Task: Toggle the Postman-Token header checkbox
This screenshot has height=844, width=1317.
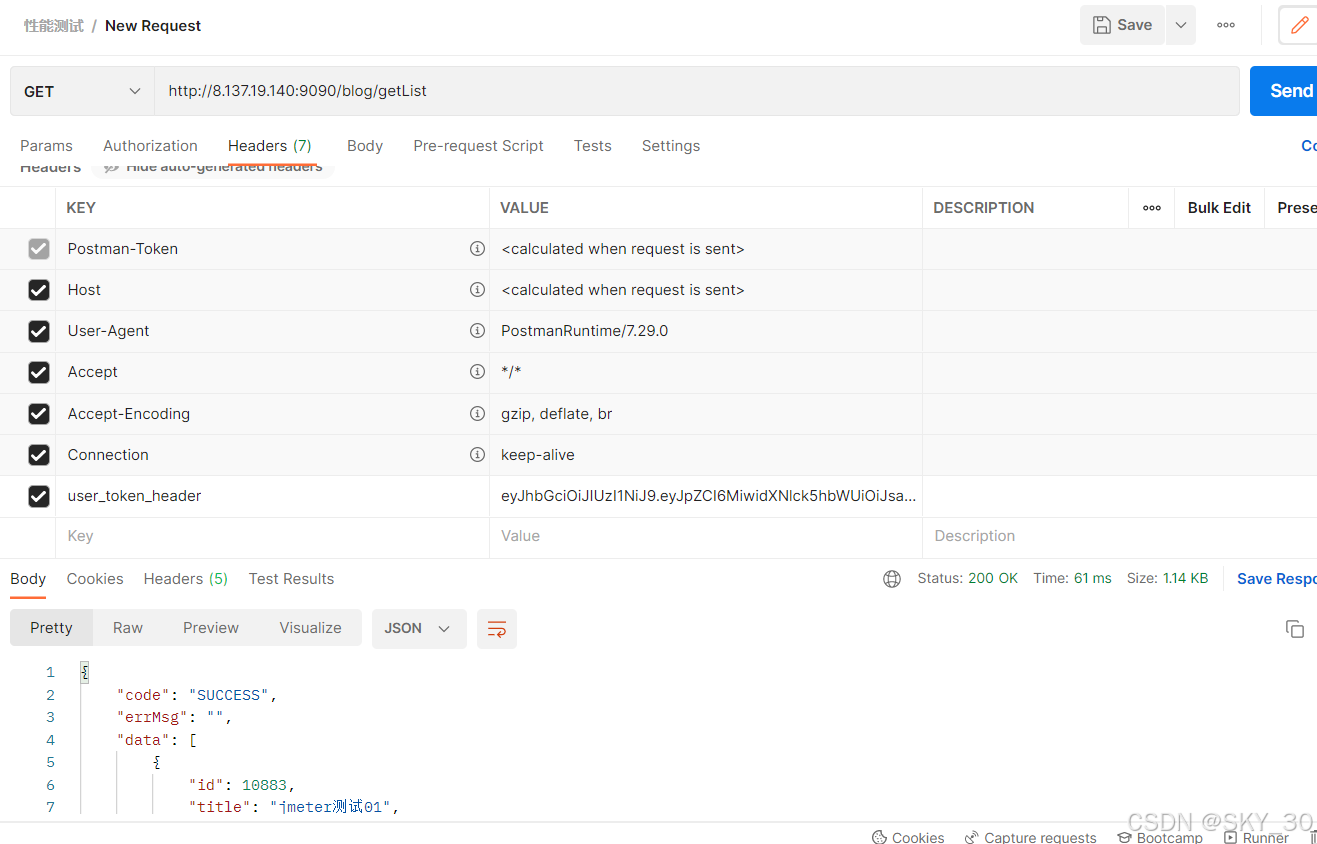Action: tap(39, 249)
